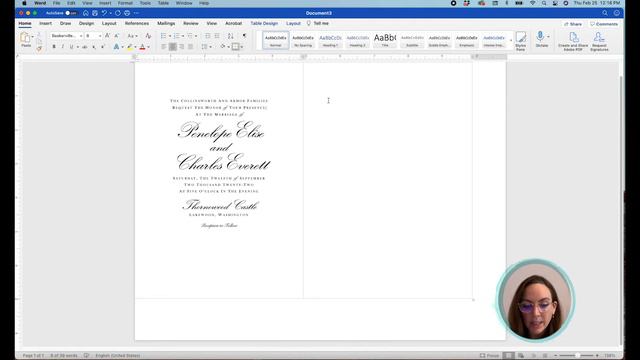This screenshot has height=360, width=640.
Task: Click the zoom slider in status bar
Action: [577, 356]
